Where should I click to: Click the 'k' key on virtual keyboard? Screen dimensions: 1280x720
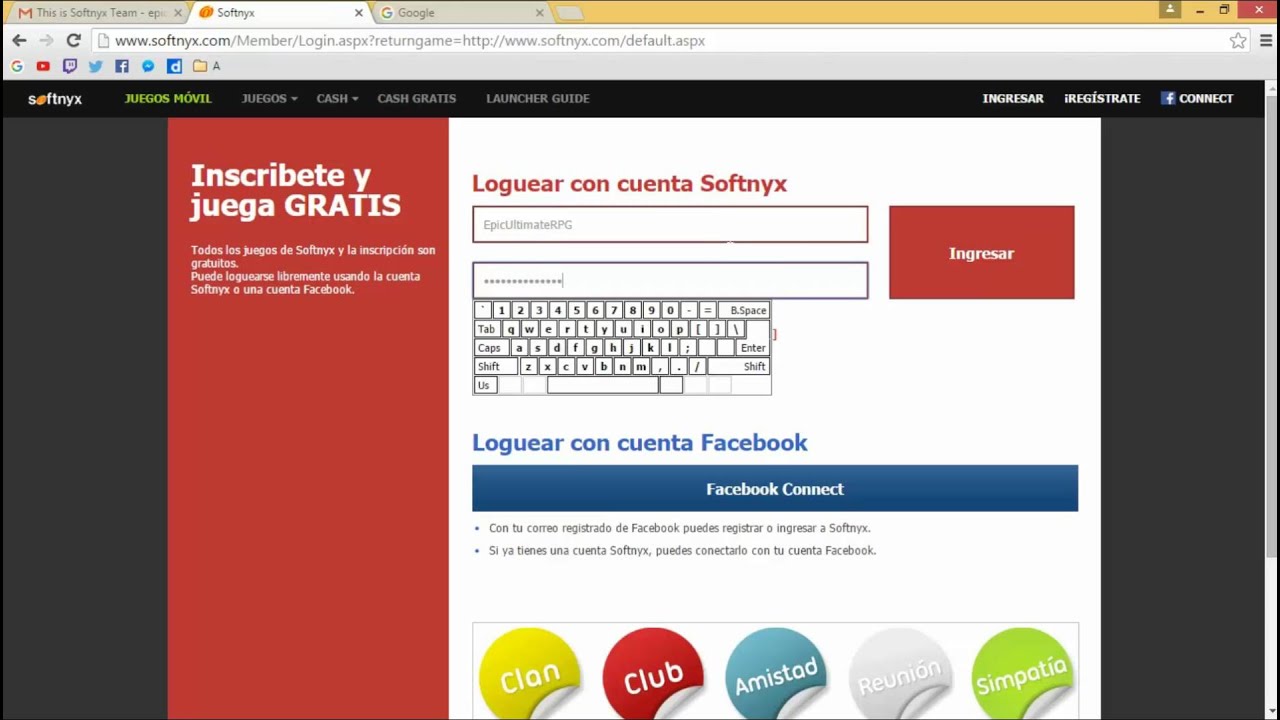tap(650, 348)
